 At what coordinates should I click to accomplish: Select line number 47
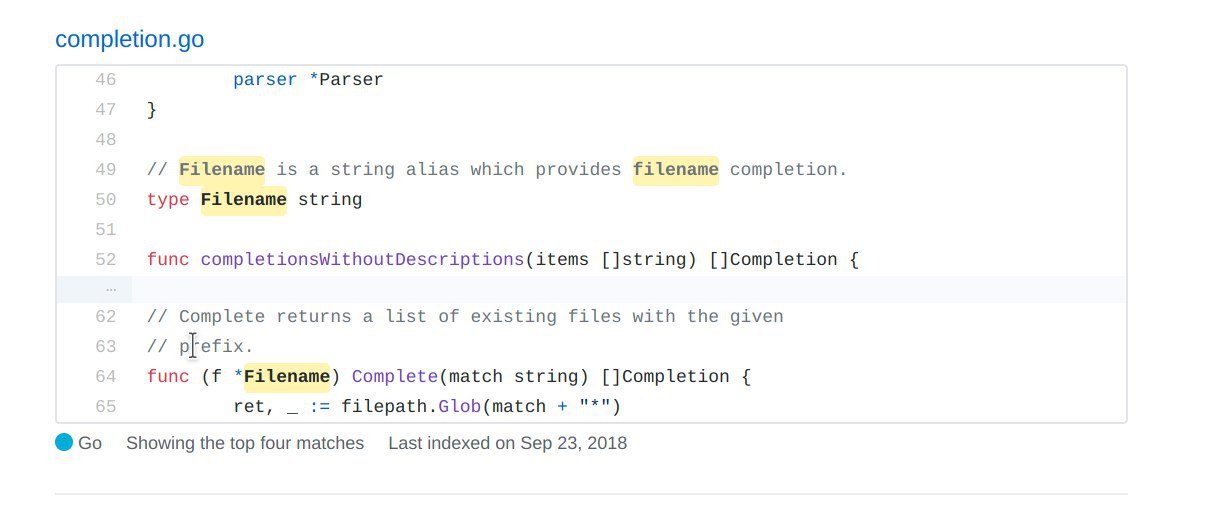click(105, 109)
